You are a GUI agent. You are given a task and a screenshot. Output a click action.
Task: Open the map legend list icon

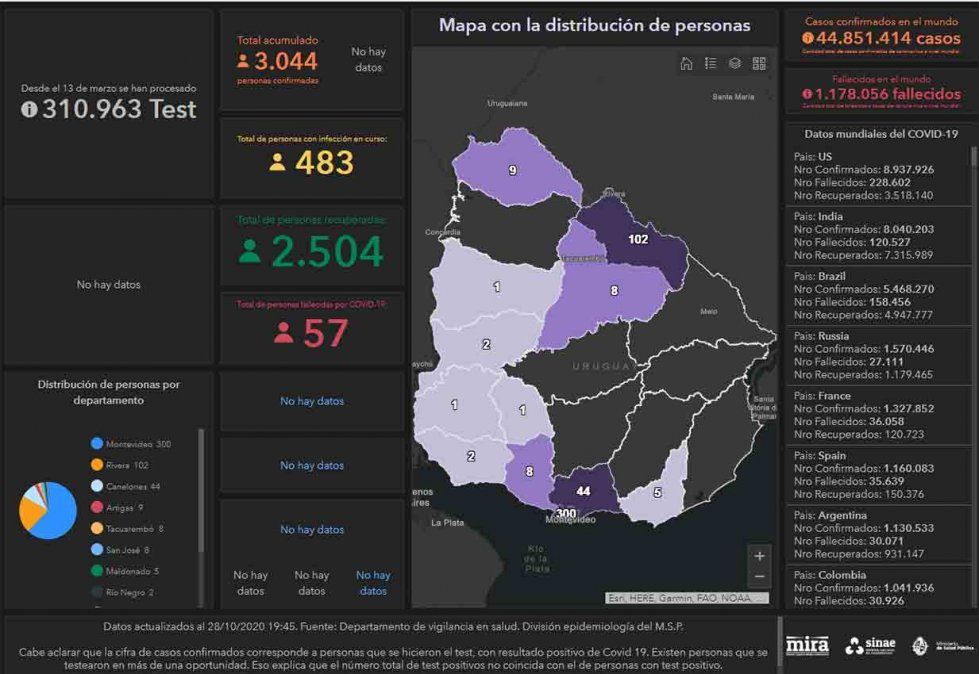710,64
